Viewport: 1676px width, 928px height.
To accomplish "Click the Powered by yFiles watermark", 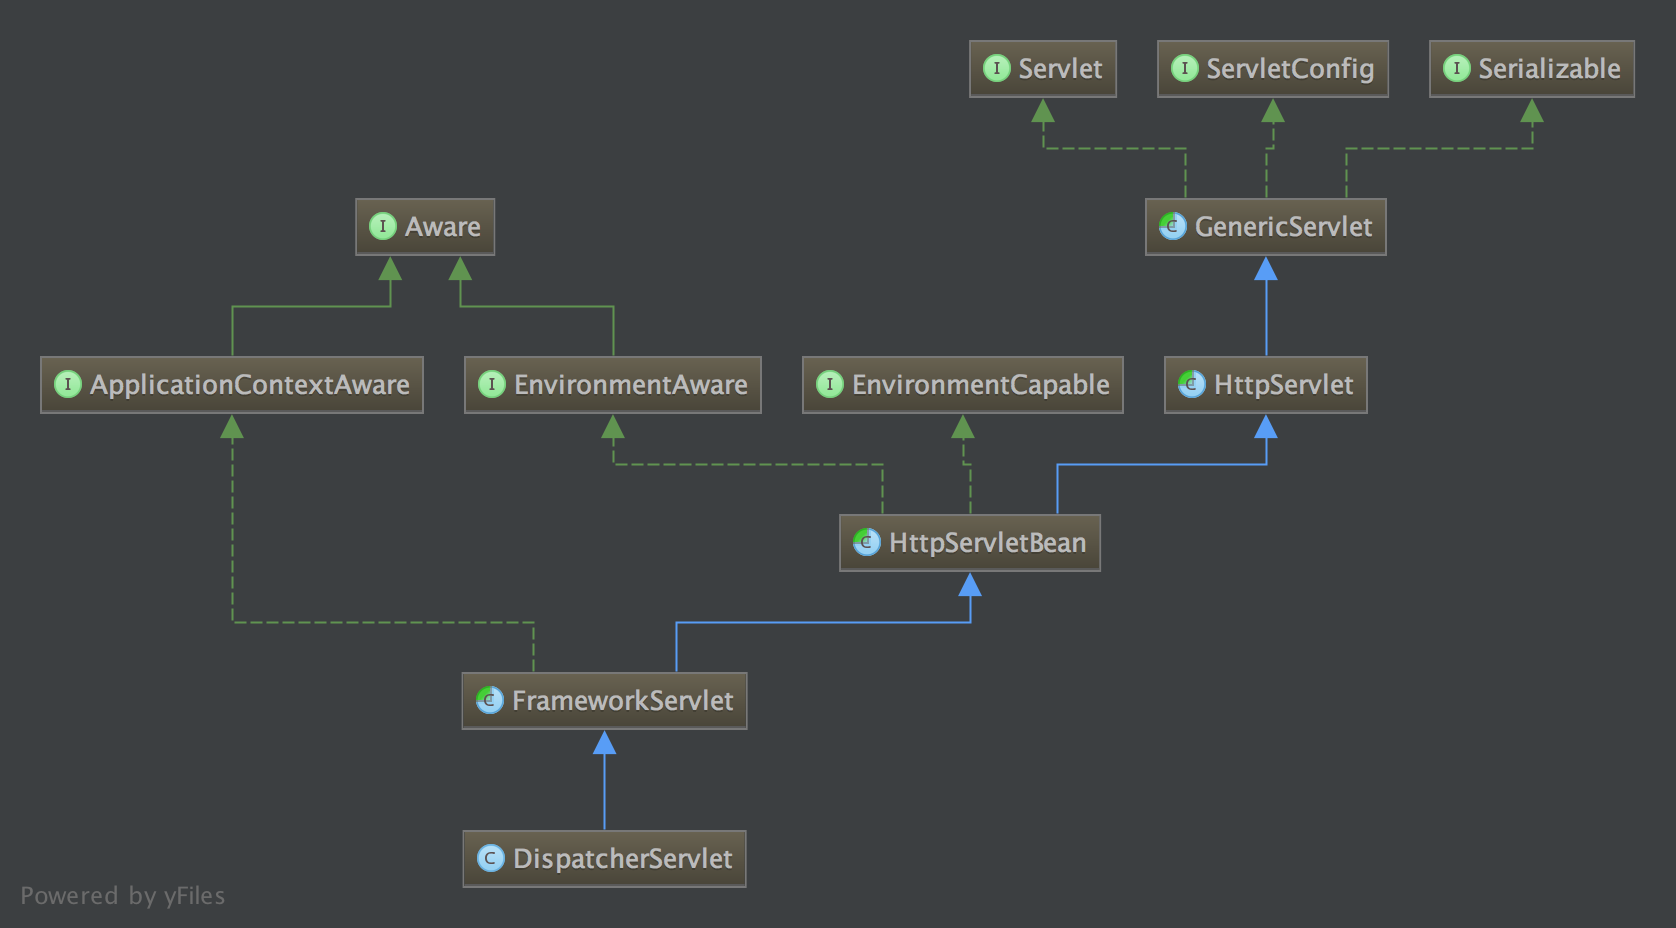I will click(122, 895).
